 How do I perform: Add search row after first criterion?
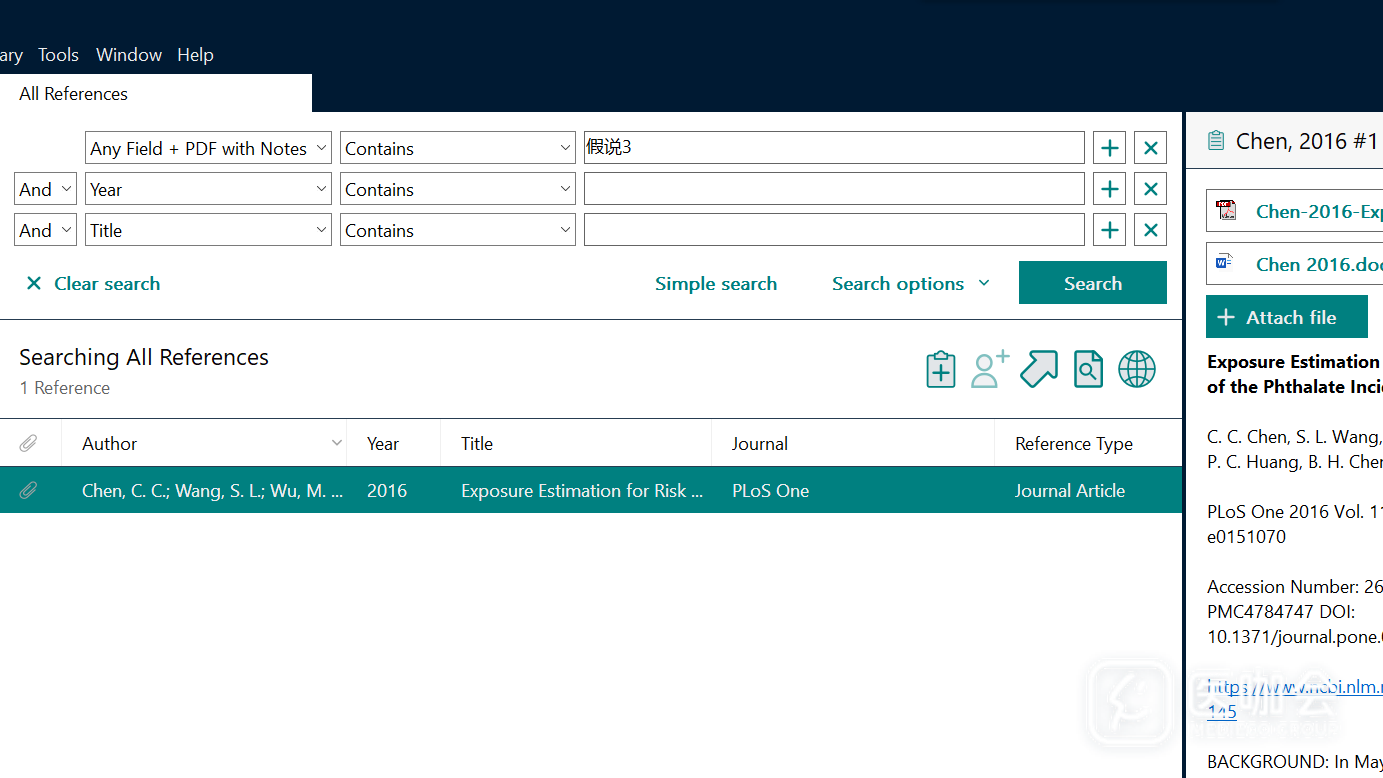tap(1109, 148)
